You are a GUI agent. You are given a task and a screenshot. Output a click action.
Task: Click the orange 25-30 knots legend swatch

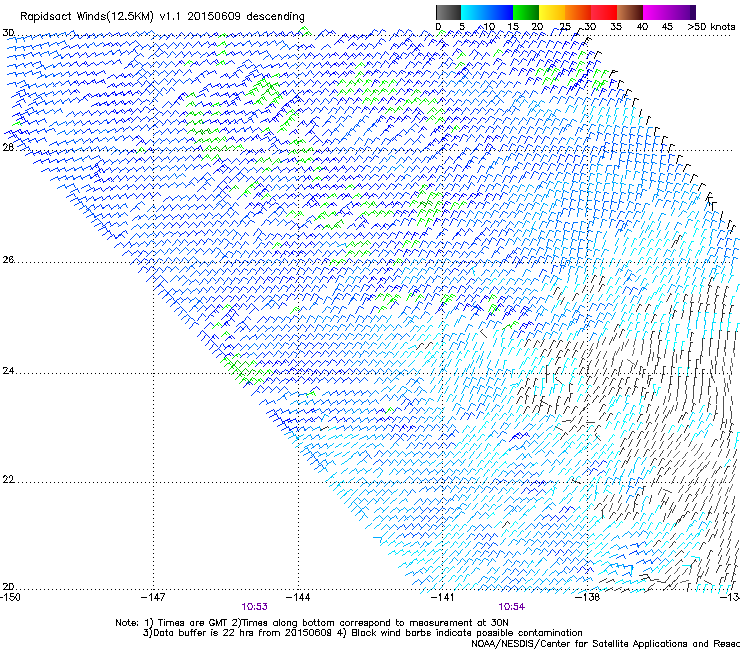(x=577, y=12)
